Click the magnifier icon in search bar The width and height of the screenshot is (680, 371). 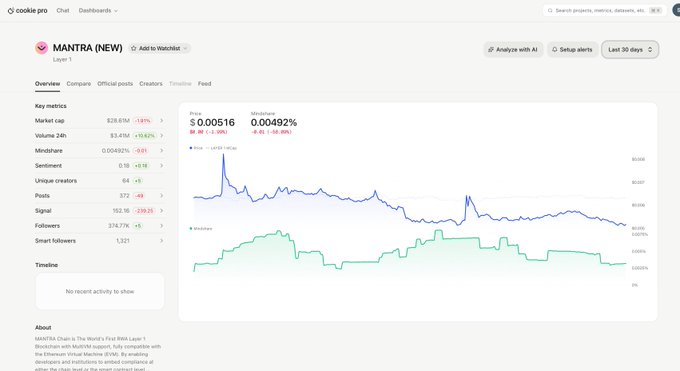pos(550,10)
